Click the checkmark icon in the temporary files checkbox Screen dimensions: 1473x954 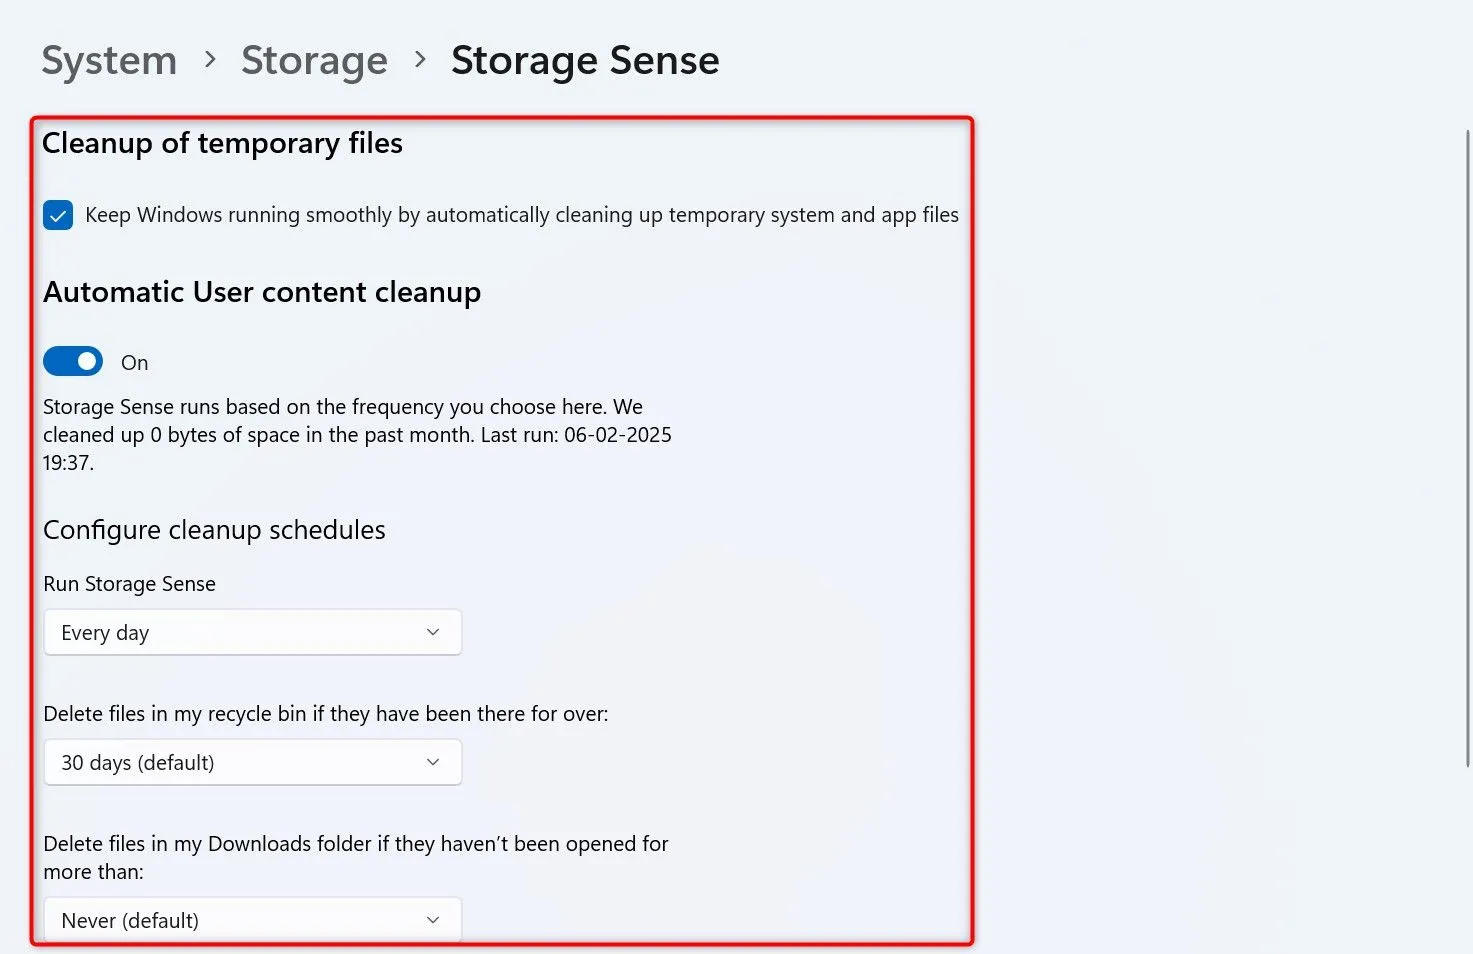pyautogui.click(x=58, y=214)
